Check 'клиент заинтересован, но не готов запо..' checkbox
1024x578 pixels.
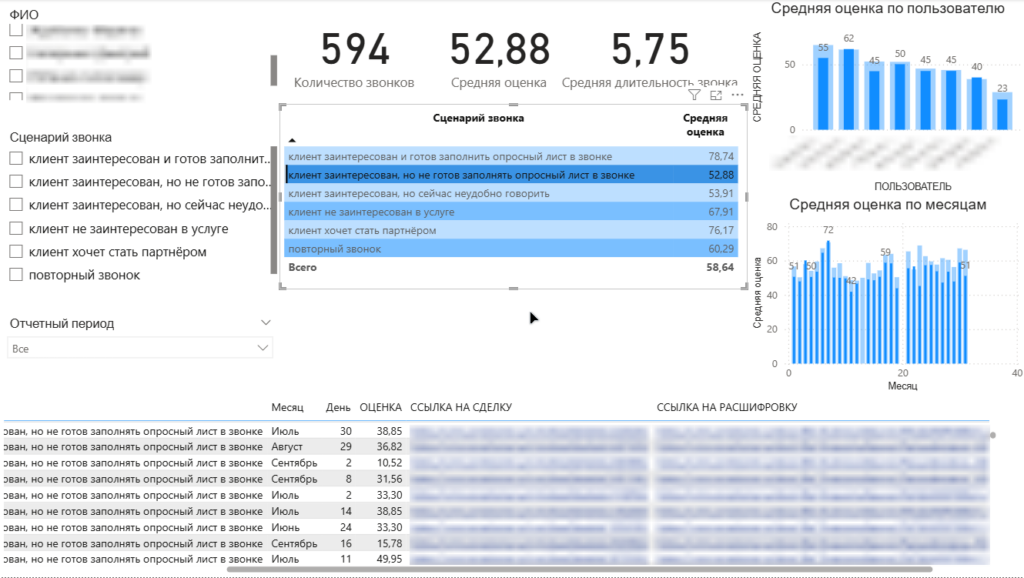pyautogui.click(x=16, y=181)
